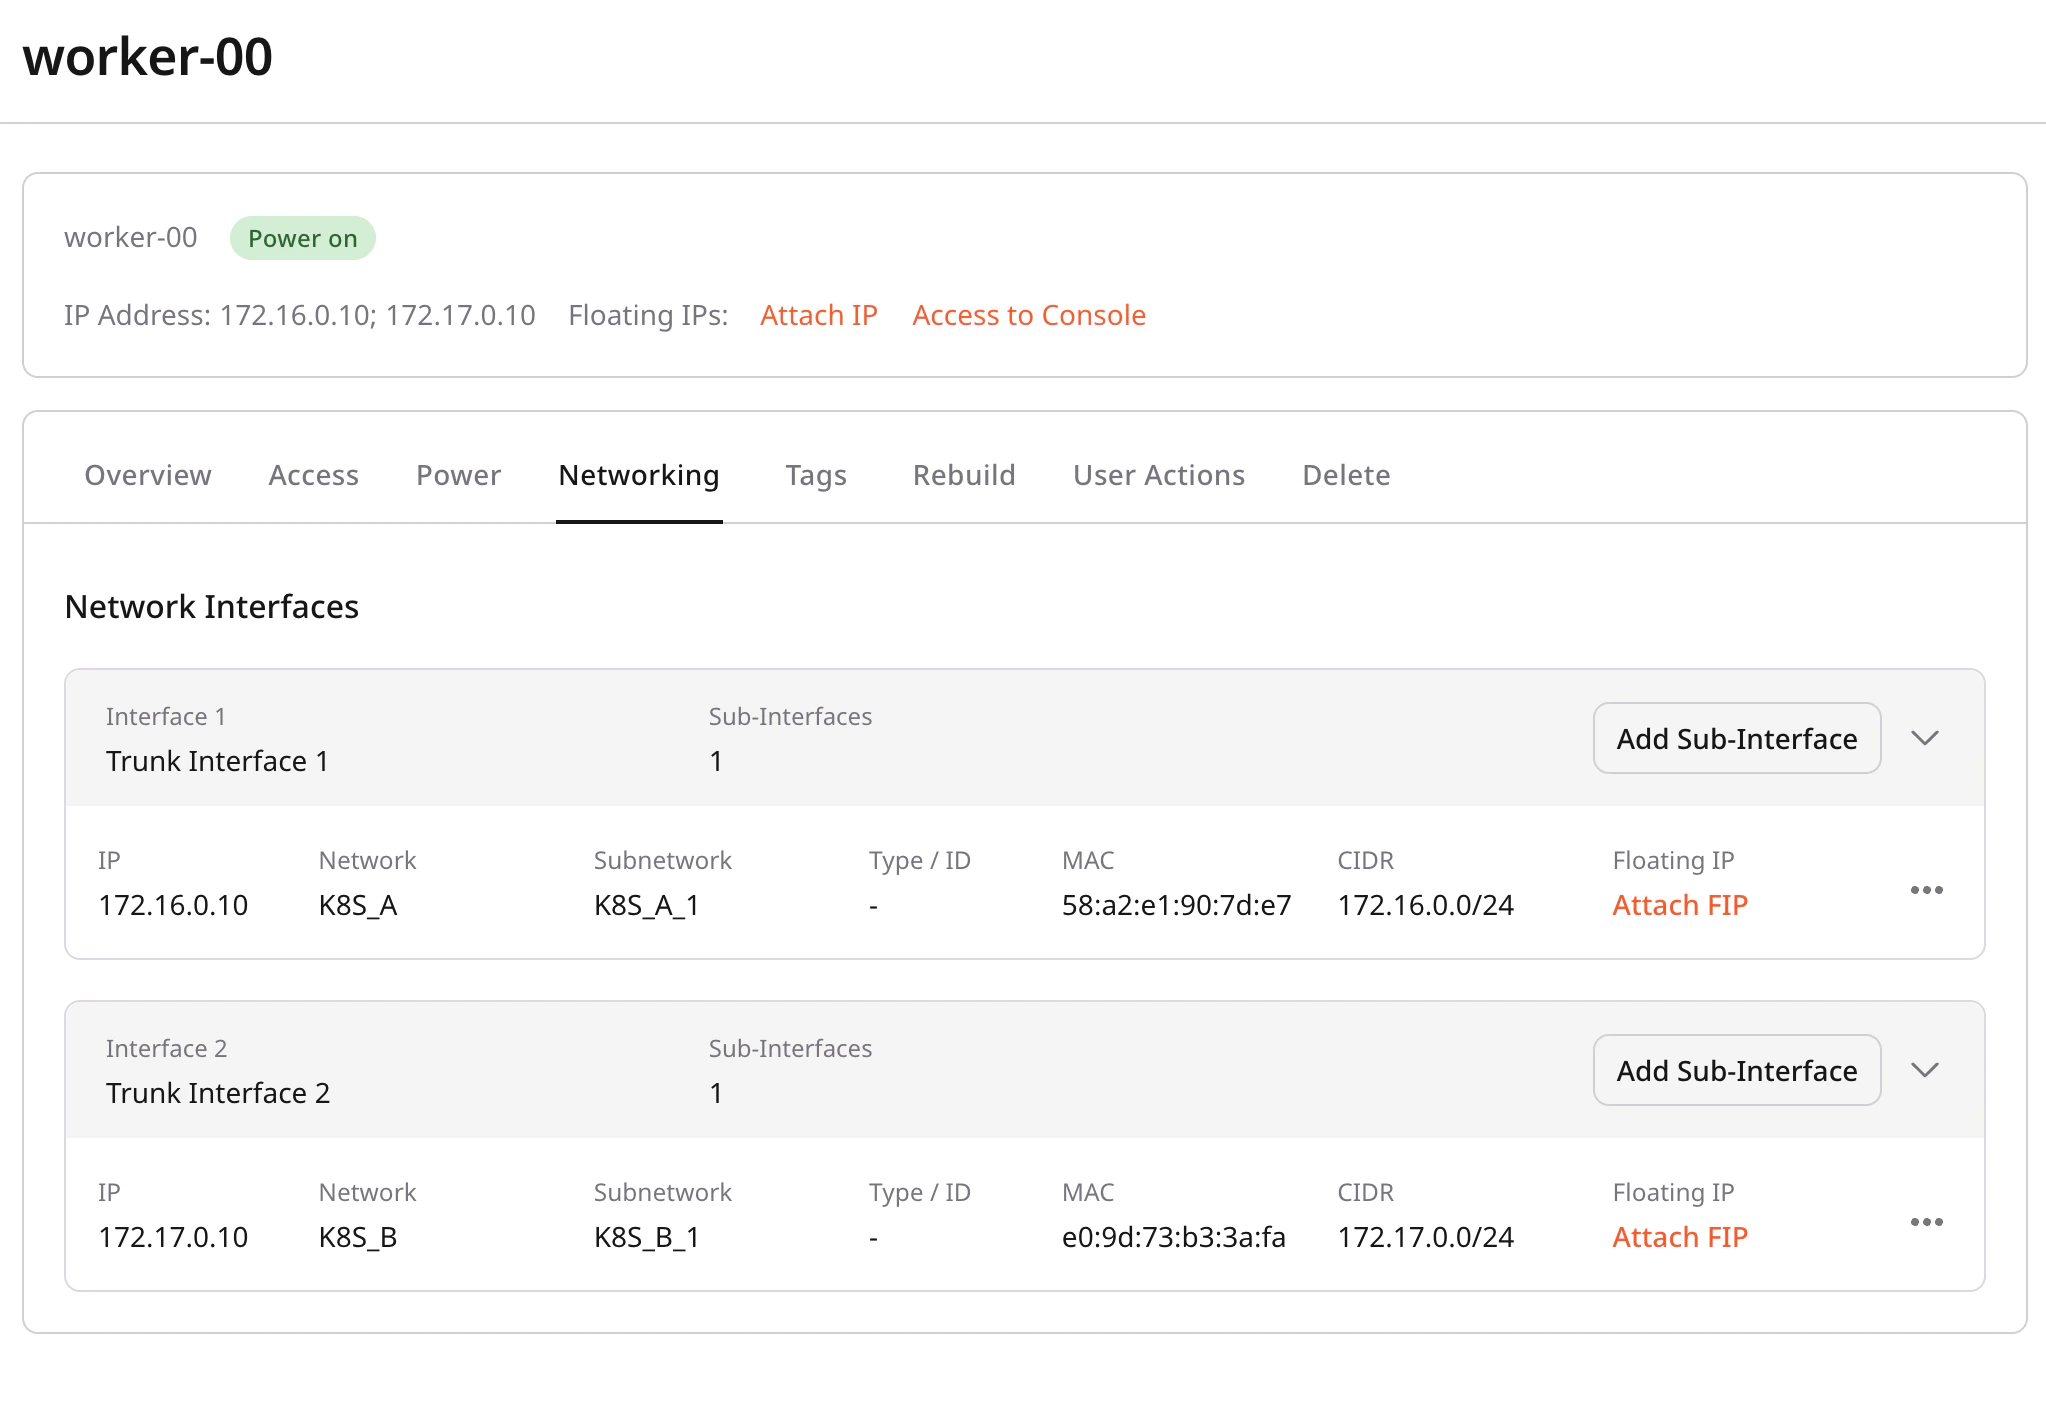Switch to the Access tab
This screenshot has height=1406, width=2046.
313,475
